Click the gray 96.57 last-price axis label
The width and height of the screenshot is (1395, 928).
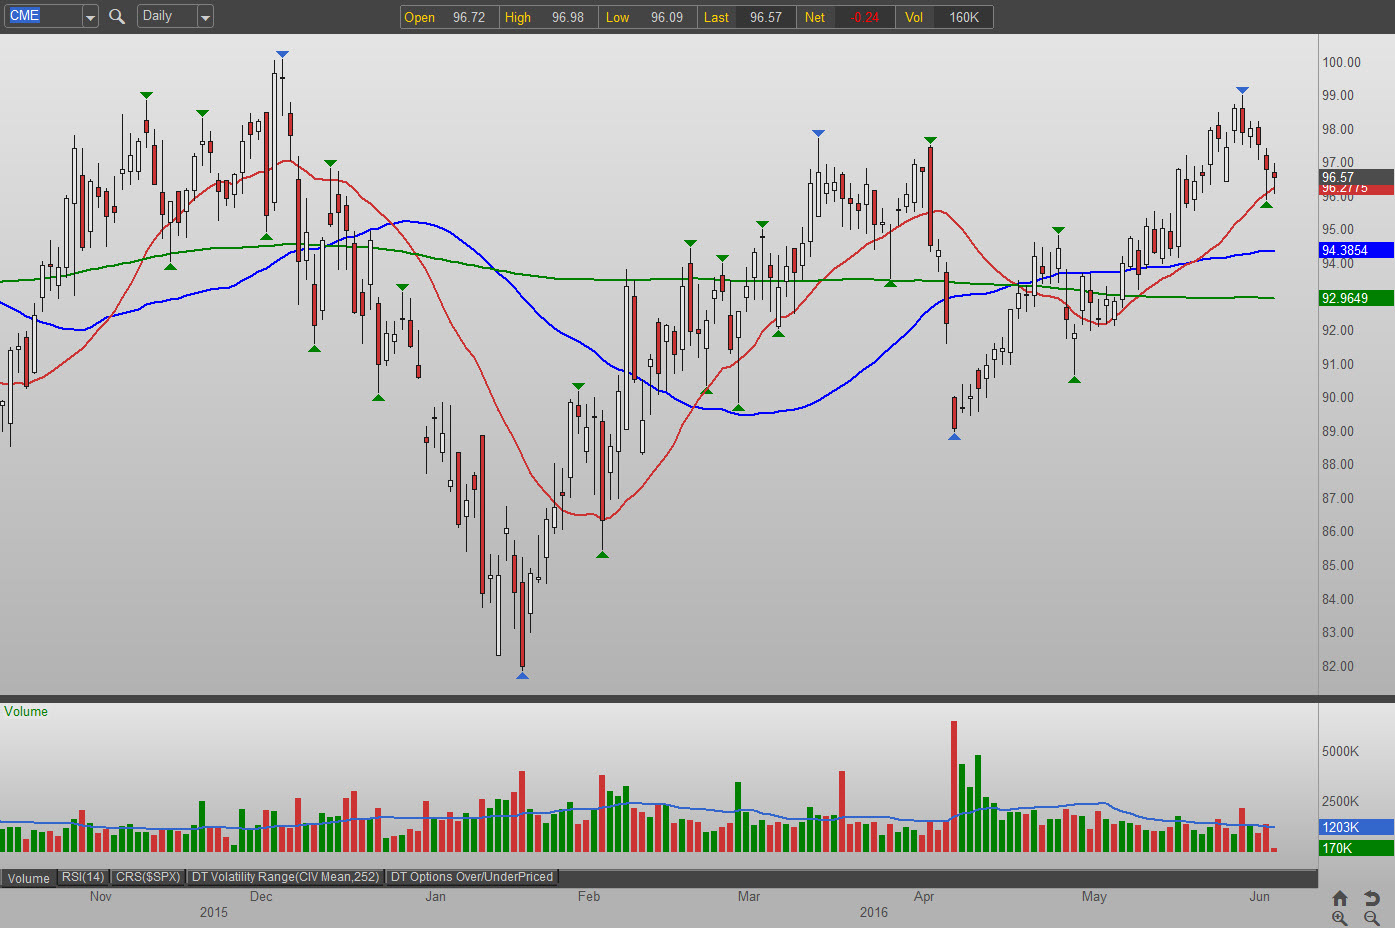coord(1357,177)
